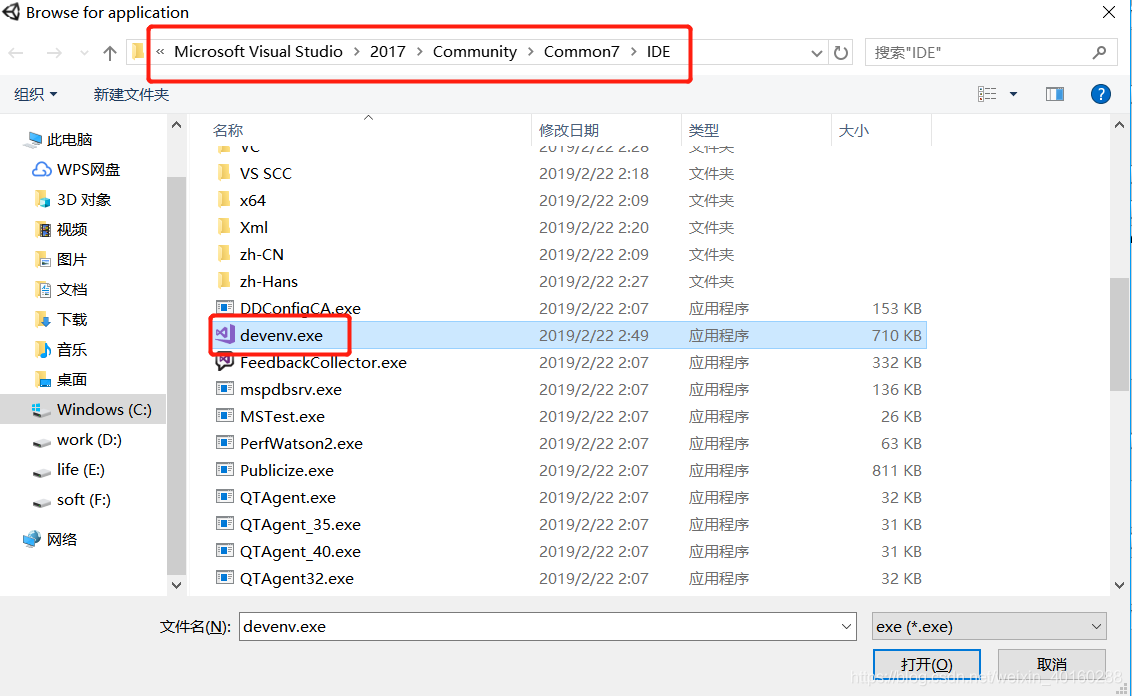Go back with the left arrow button
Image resolution: width=1132 pixels, height=696 pixels.
pyautogui.click(x=17, y=53)
